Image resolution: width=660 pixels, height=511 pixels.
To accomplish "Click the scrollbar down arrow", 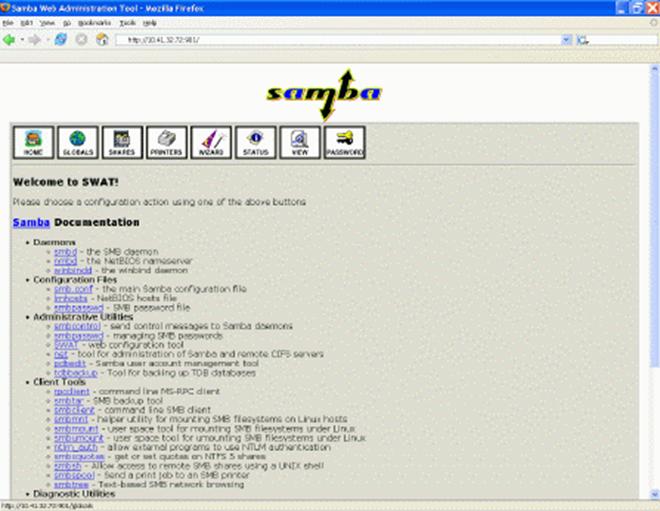I will click(655, 494).
